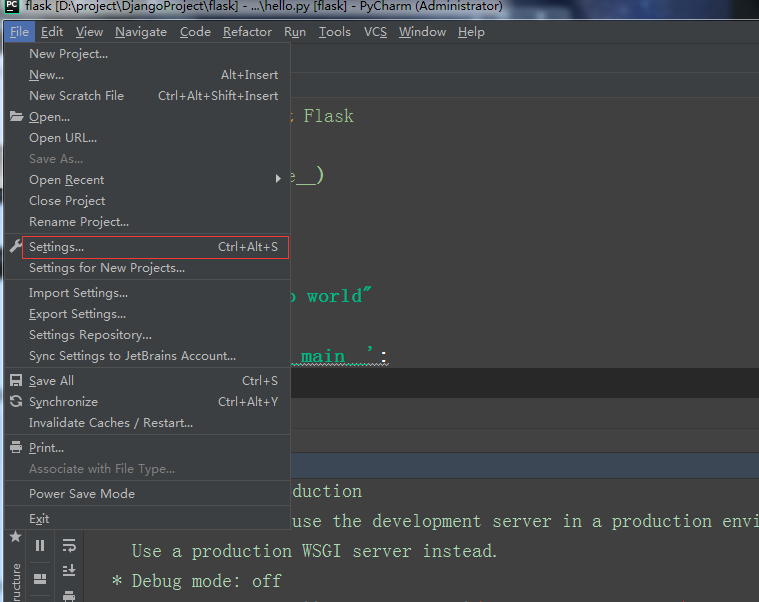The image size is (759, 602).
Task: Expand the Open Recent submenu arrow
Action: pos(278,179)
